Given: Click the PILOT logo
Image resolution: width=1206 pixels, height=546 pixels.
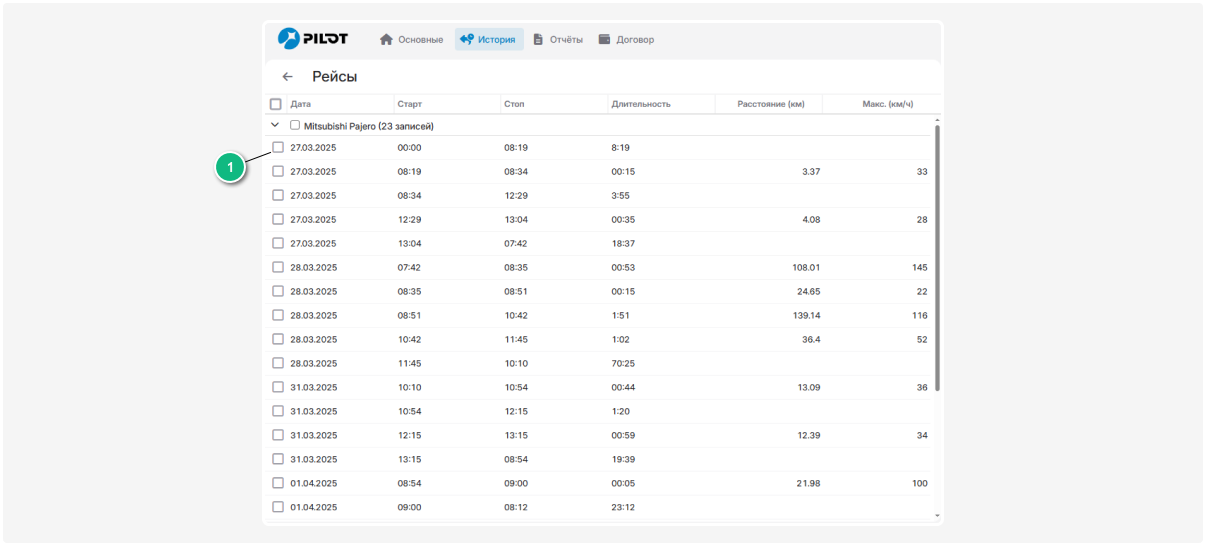Looking at the screenshot, I should tap(313, 39).
